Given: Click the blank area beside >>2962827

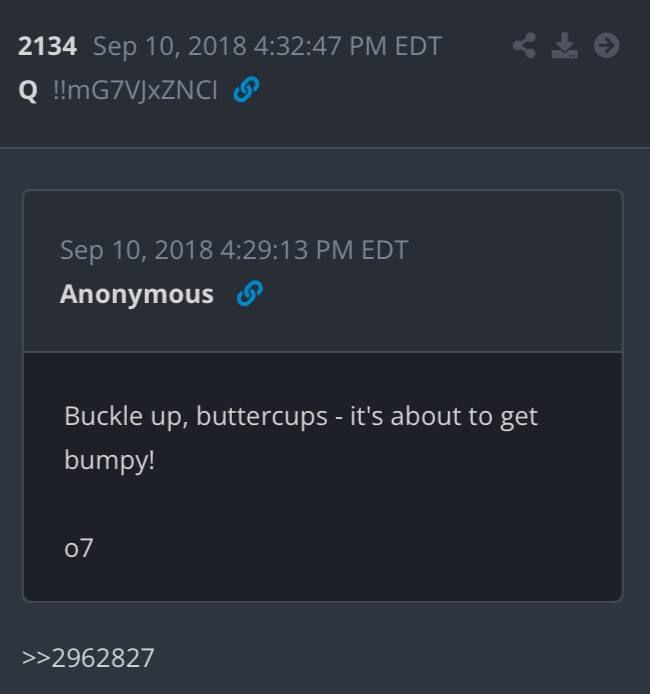Looking at the screenshot, I should (x=398, y=657).
